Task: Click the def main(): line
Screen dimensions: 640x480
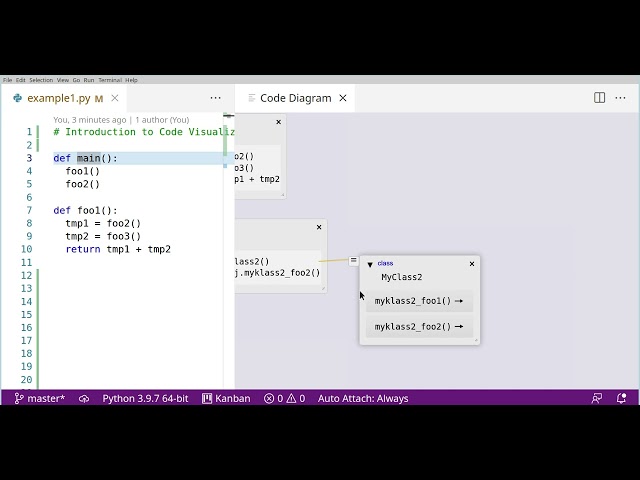Action: click(85, 158)
